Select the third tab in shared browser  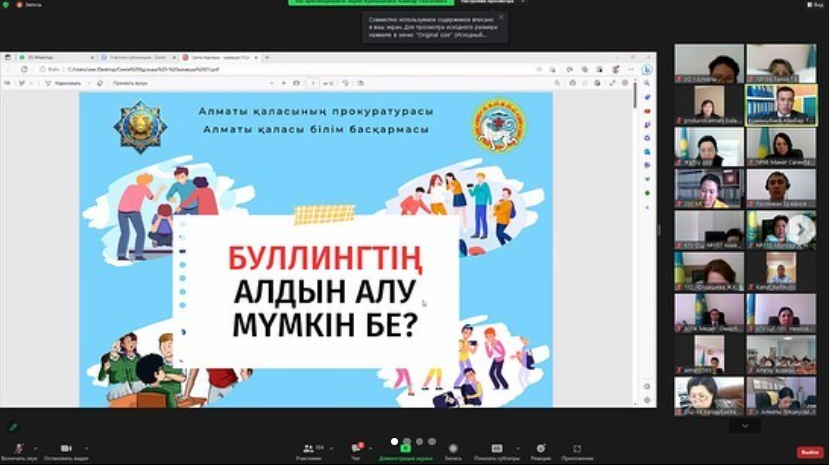coord(220,59)
